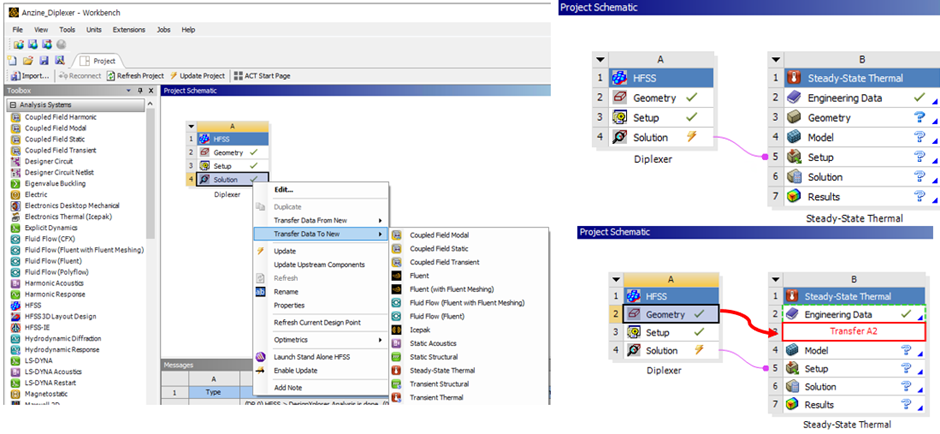Select HFSS 3D Layout Design in toolbox
This screenshot has width=940, height=434.
click(x=60, y=317)
